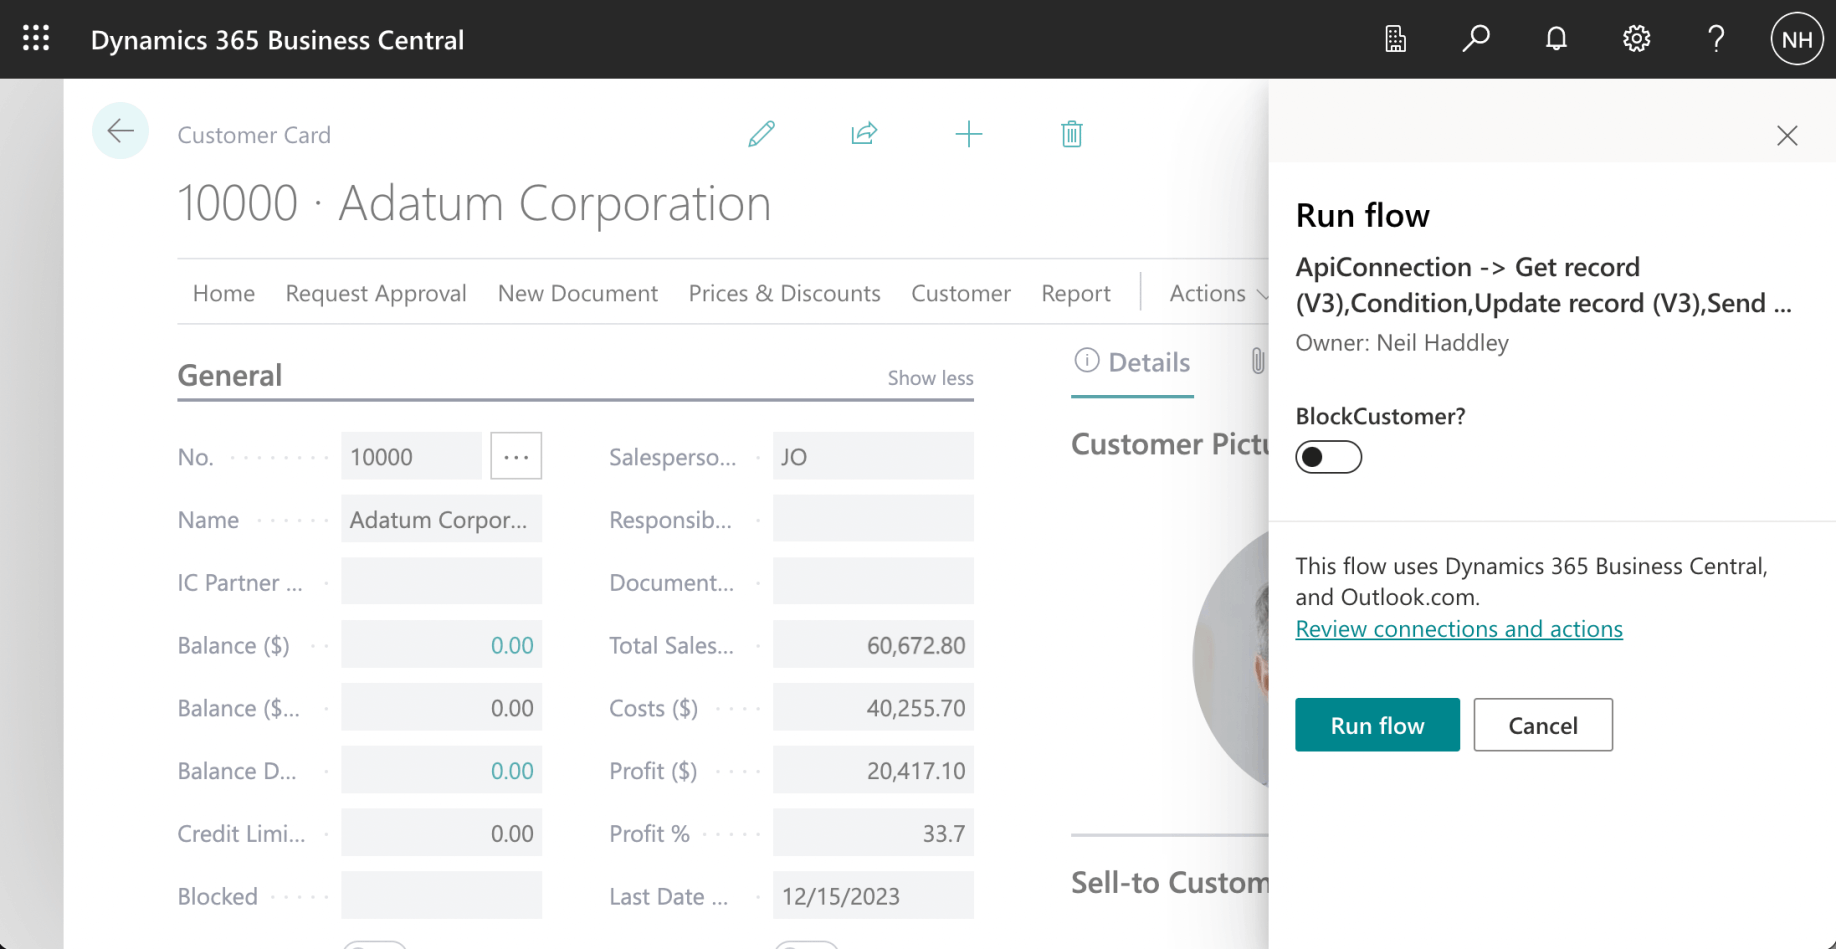
Task: Open the settings gear icon
Action: (x=1636, y=39)
